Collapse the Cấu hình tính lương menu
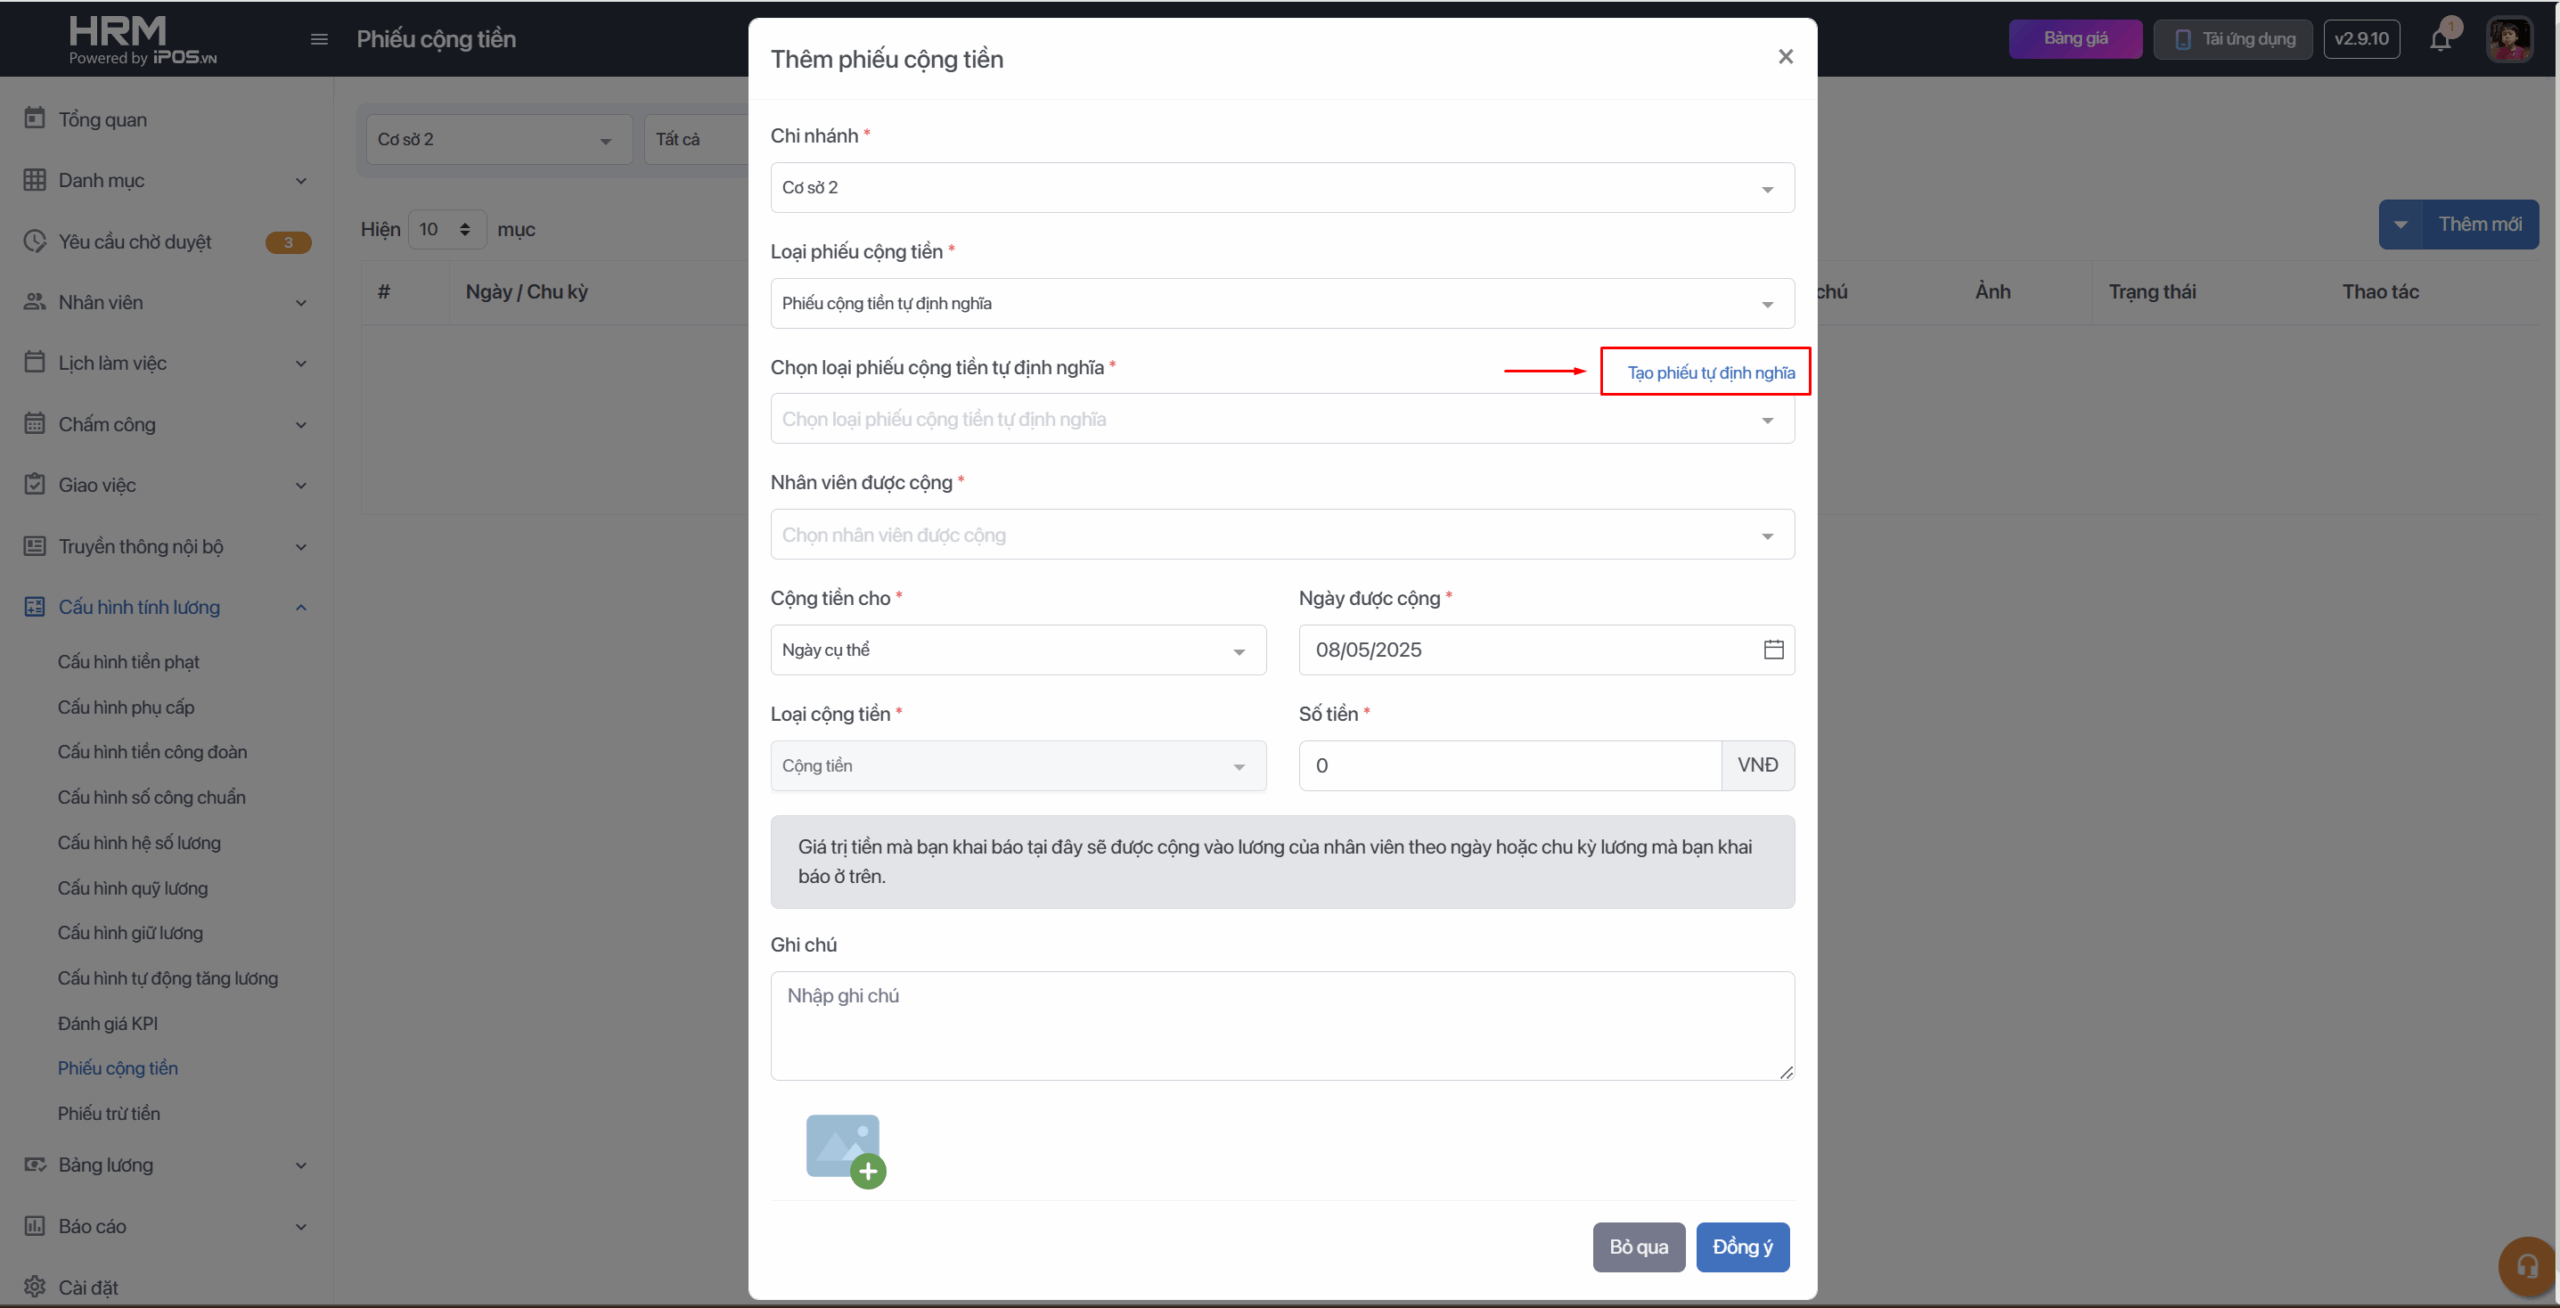Screen dimensions: 2560x1308 click(x=301, y=607)
